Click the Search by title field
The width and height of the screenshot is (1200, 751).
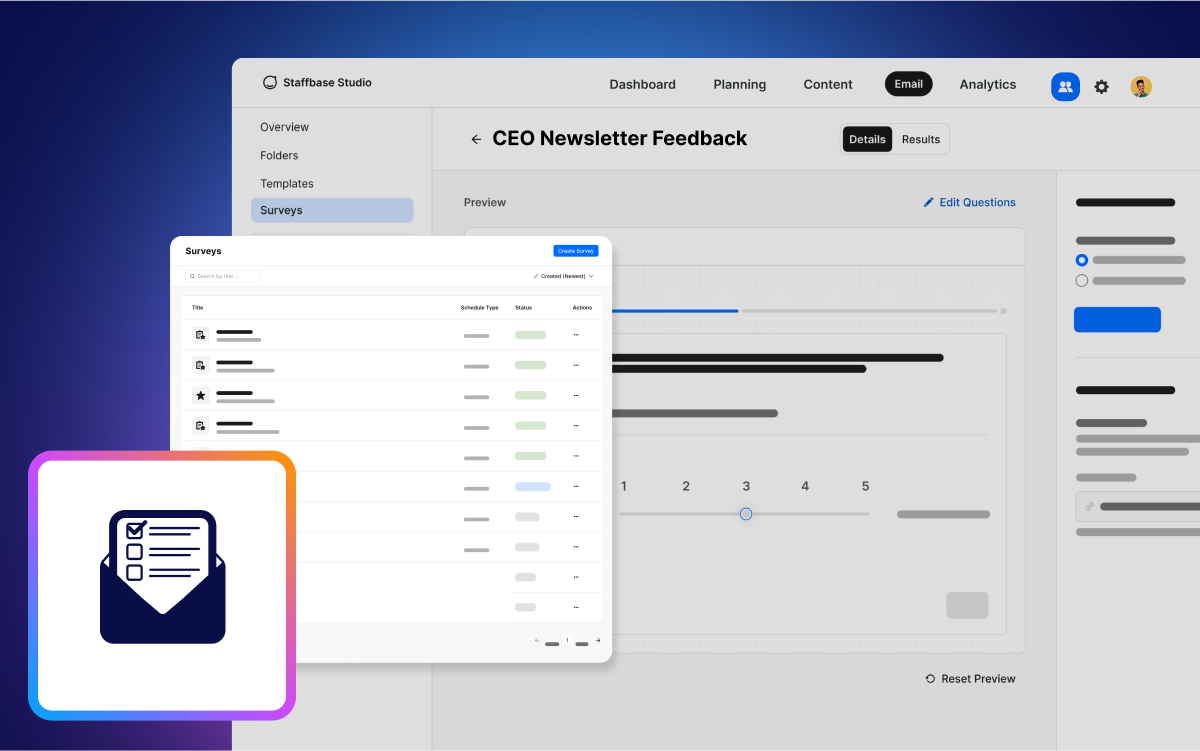pyautogui.click(x=222, y=276)
